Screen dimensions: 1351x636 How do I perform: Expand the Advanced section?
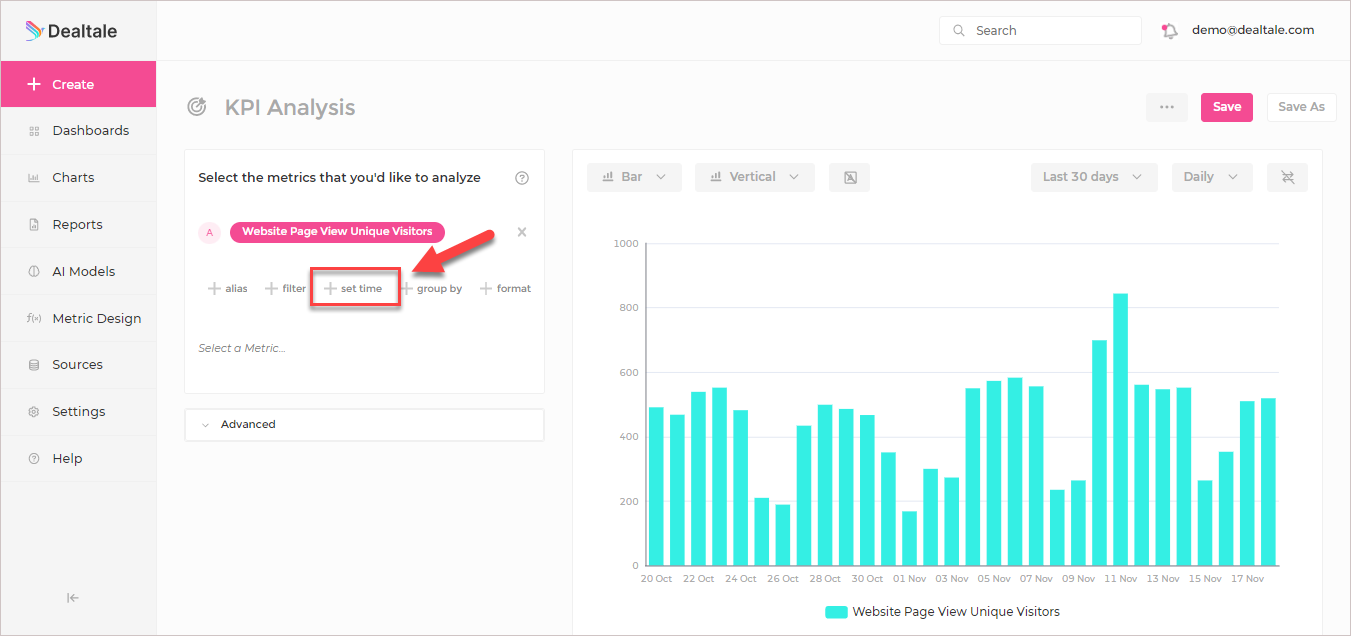(364, 425)
